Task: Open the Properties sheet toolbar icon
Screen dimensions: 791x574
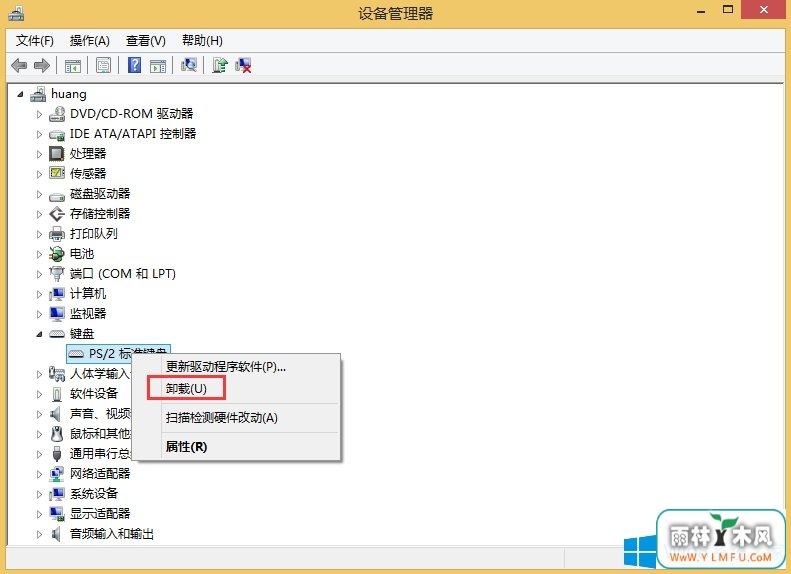Action: point(103,66)
